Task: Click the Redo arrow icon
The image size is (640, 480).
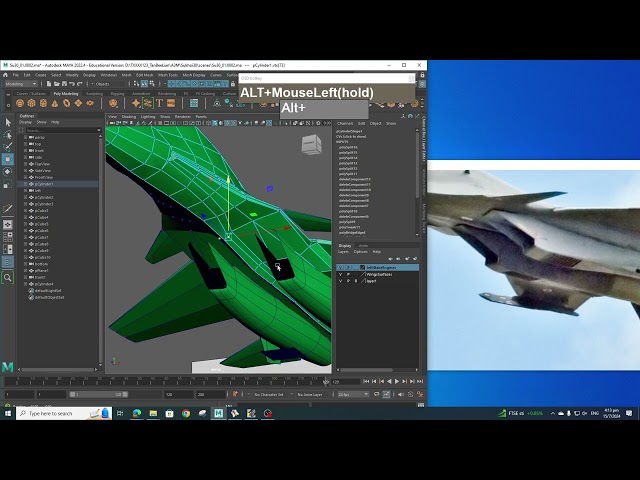Action: click(x=80, y=84)
